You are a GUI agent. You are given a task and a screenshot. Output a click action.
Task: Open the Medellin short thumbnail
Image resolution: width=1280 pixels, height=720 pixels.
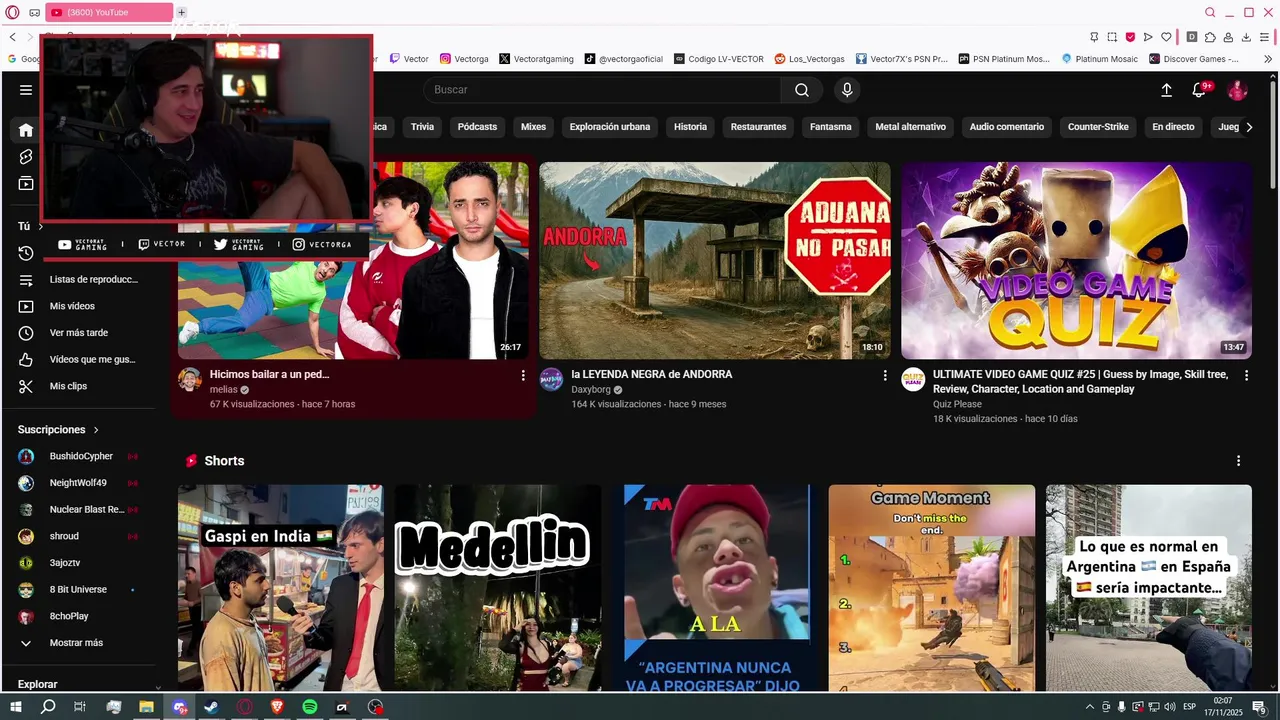[x=498, y=588]
